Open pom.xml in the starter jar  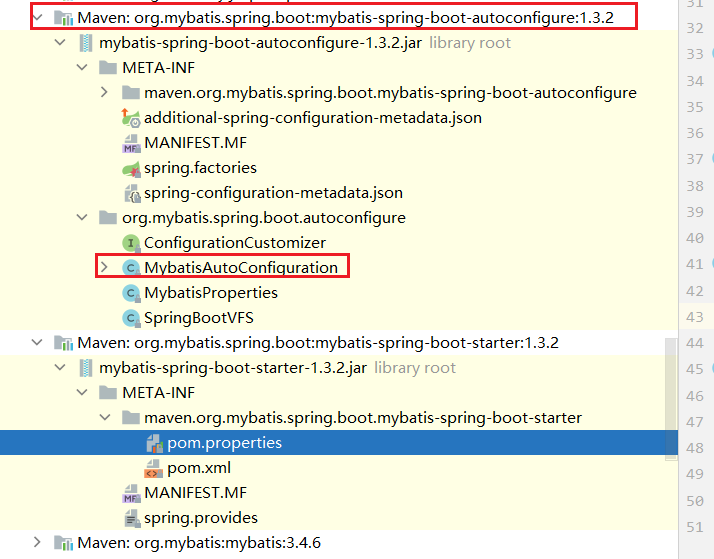199,468
